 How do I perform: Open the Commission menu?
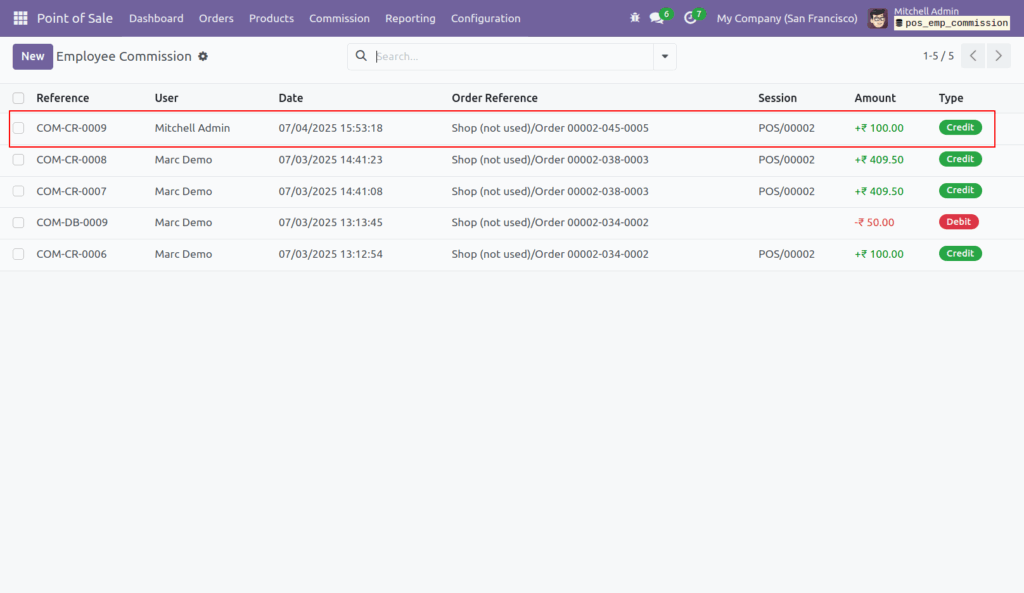point(339,18)
